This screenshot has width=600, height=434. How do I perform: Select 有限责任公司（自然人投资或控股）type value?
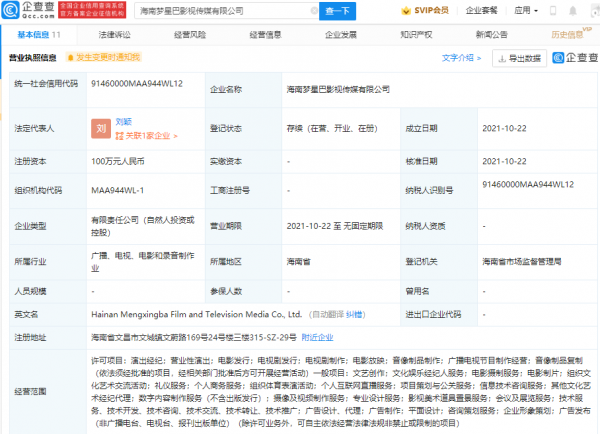[143, 226]
